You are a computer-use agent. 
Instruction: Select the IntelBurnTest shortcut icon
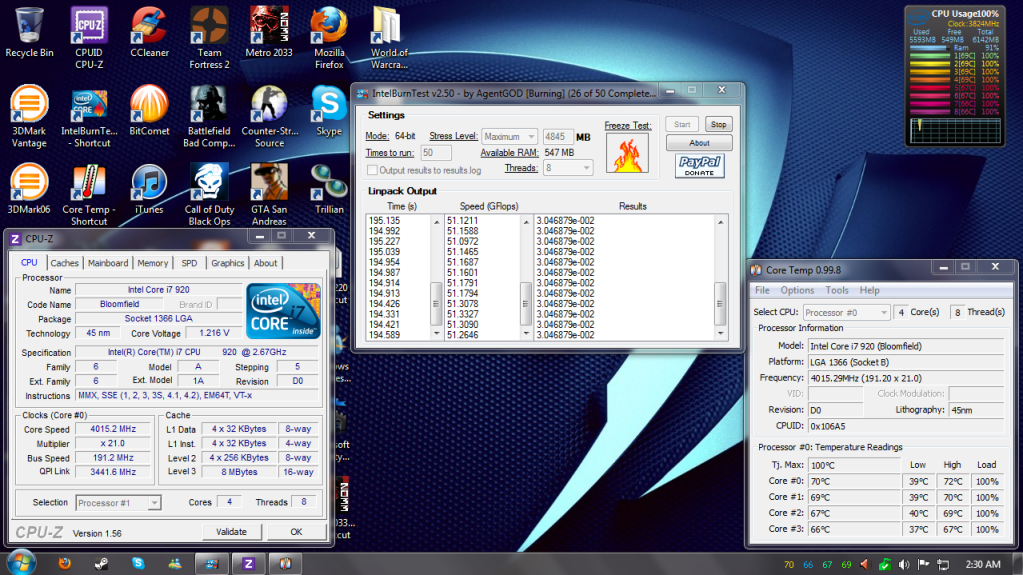(x=89, y=116)
